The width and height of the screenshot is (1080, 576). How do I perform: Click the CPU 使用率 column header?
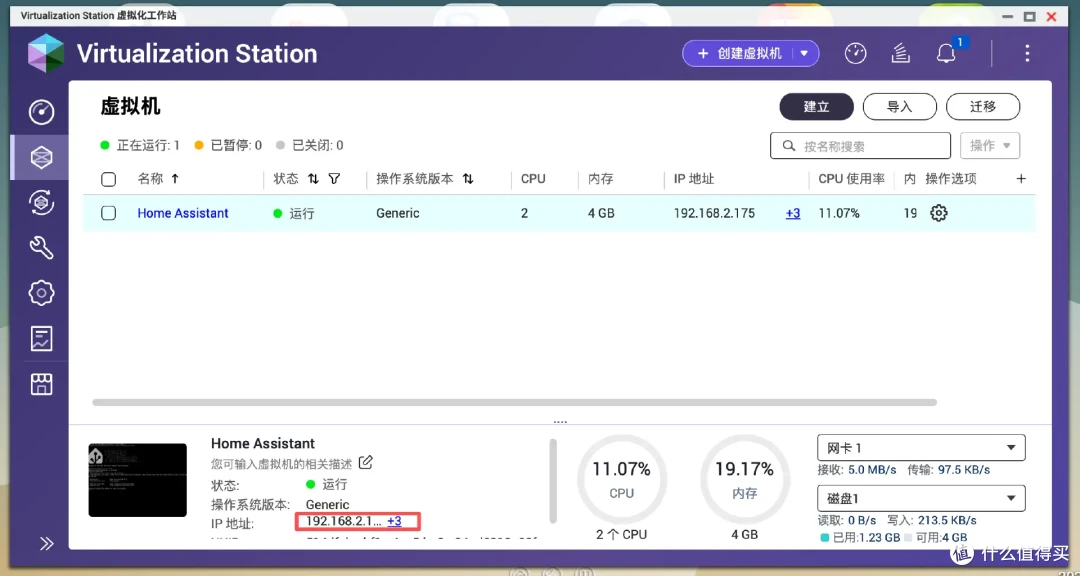pyautogui.click(x=851, y=179)
